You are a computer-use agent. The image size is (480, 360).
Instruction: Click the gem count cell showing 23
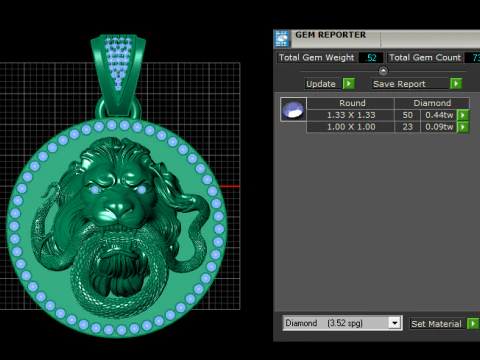point(407,127)
